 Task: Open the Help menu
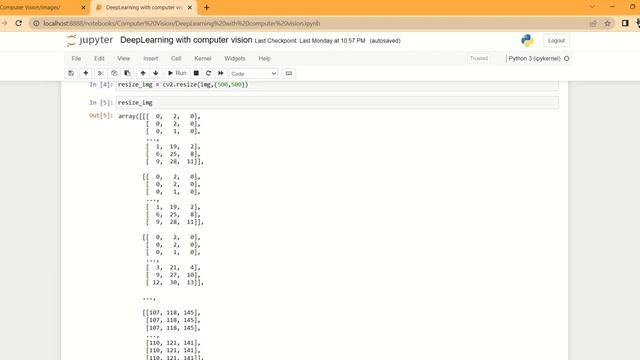pos(264,58)
